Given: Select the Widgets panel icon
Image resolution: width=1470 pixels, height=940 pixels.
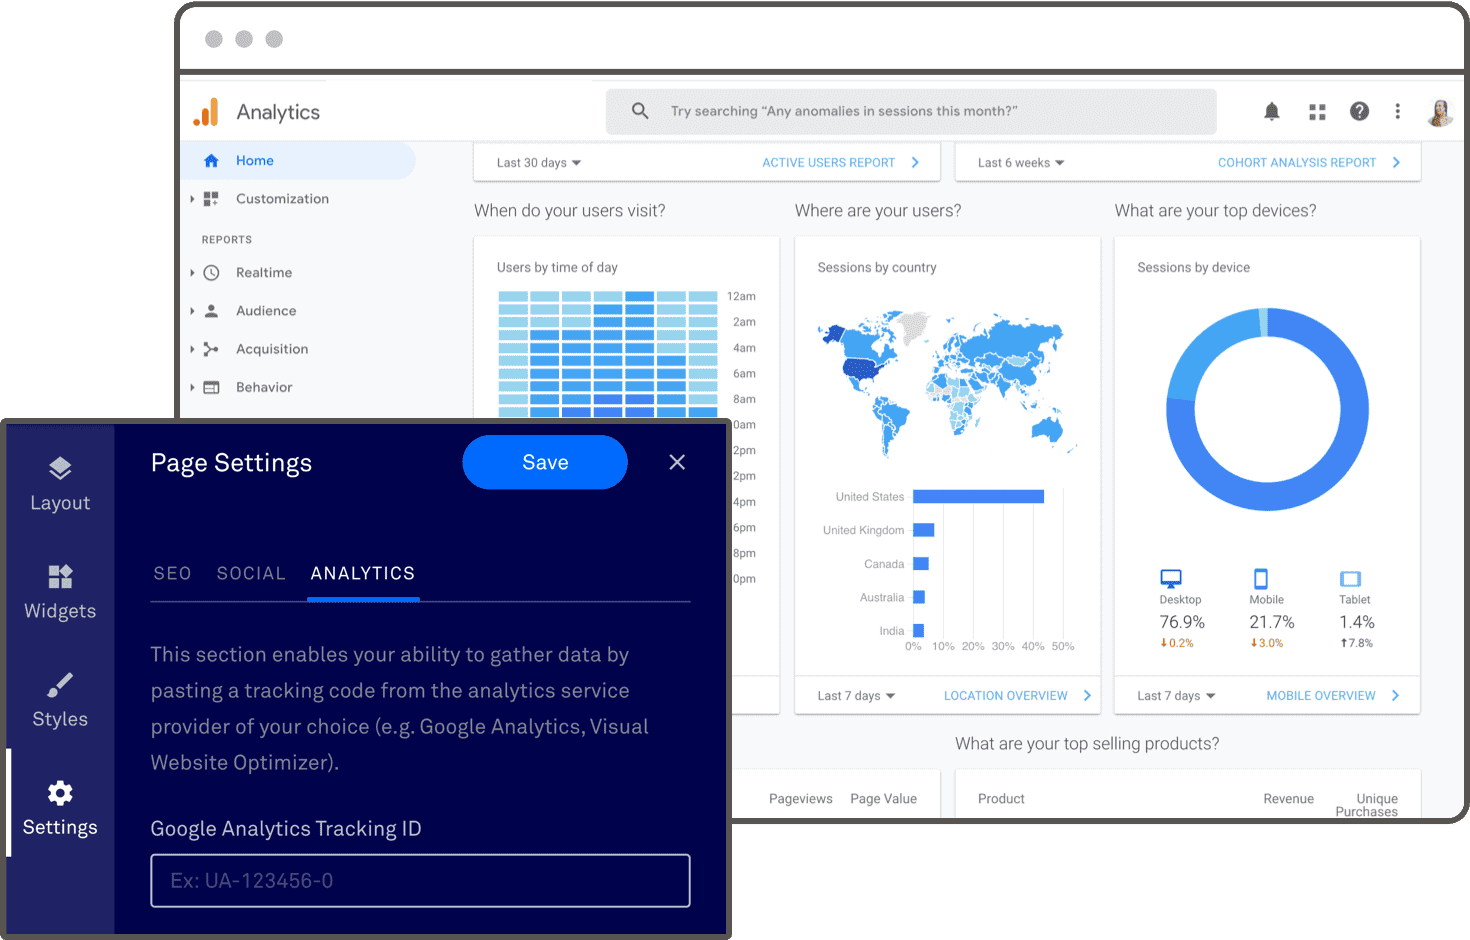Looking at the screenshot, I should [59, 577].
